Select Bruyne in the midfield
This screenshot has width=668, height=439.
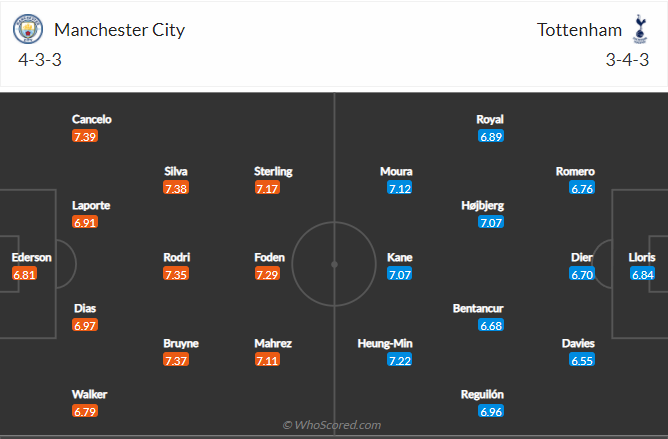(181, 343)
